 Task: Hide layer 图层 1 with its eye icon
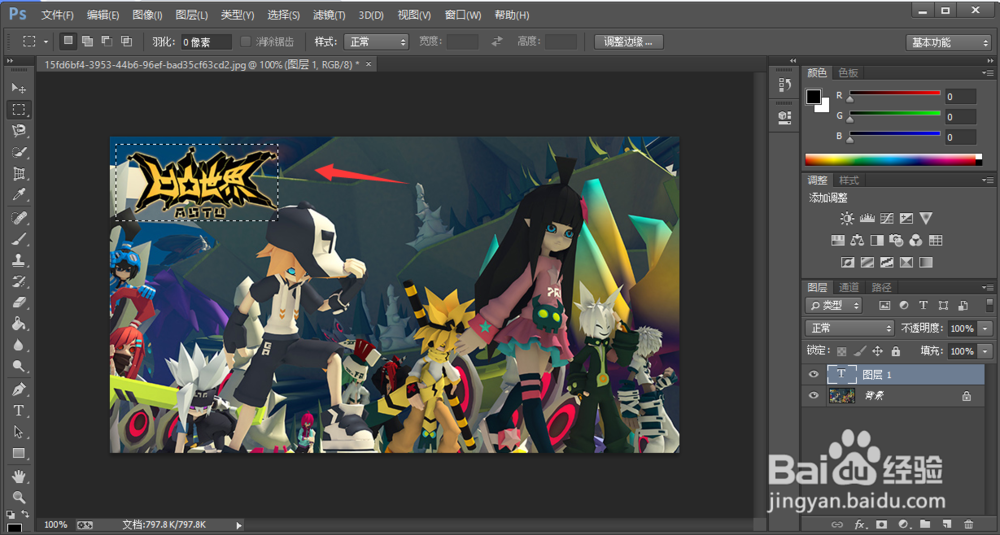click(813, 374)
